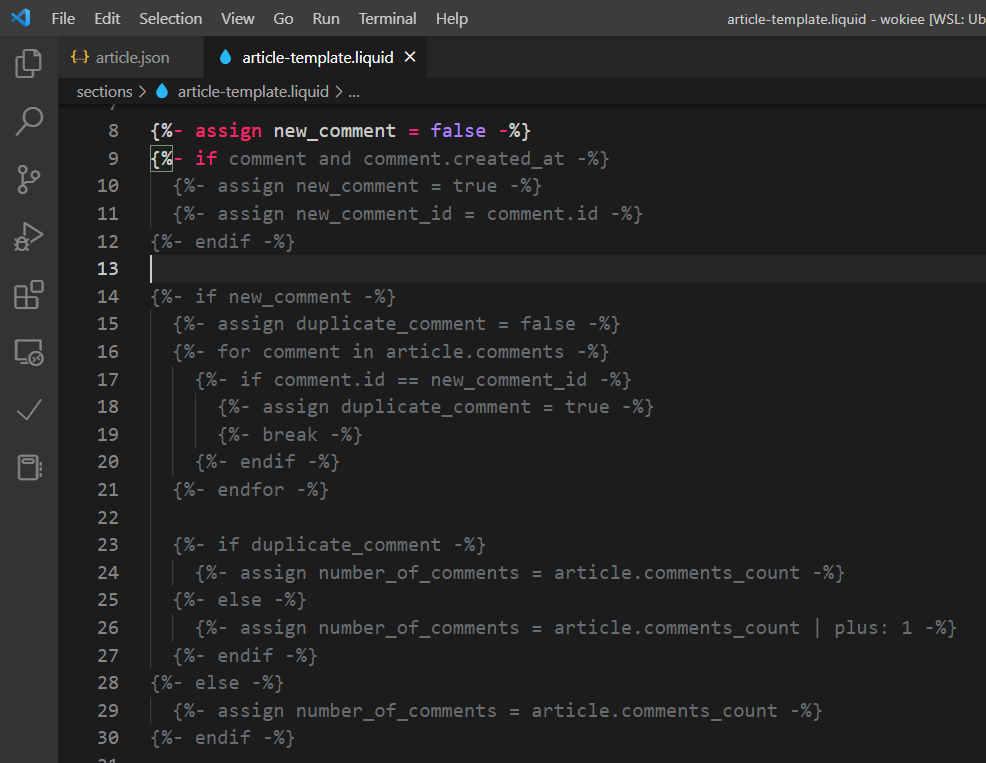Viewport: 986px width, 763px height.
Task: Click line number 13 in the gutter
Action: pos(108,269)
